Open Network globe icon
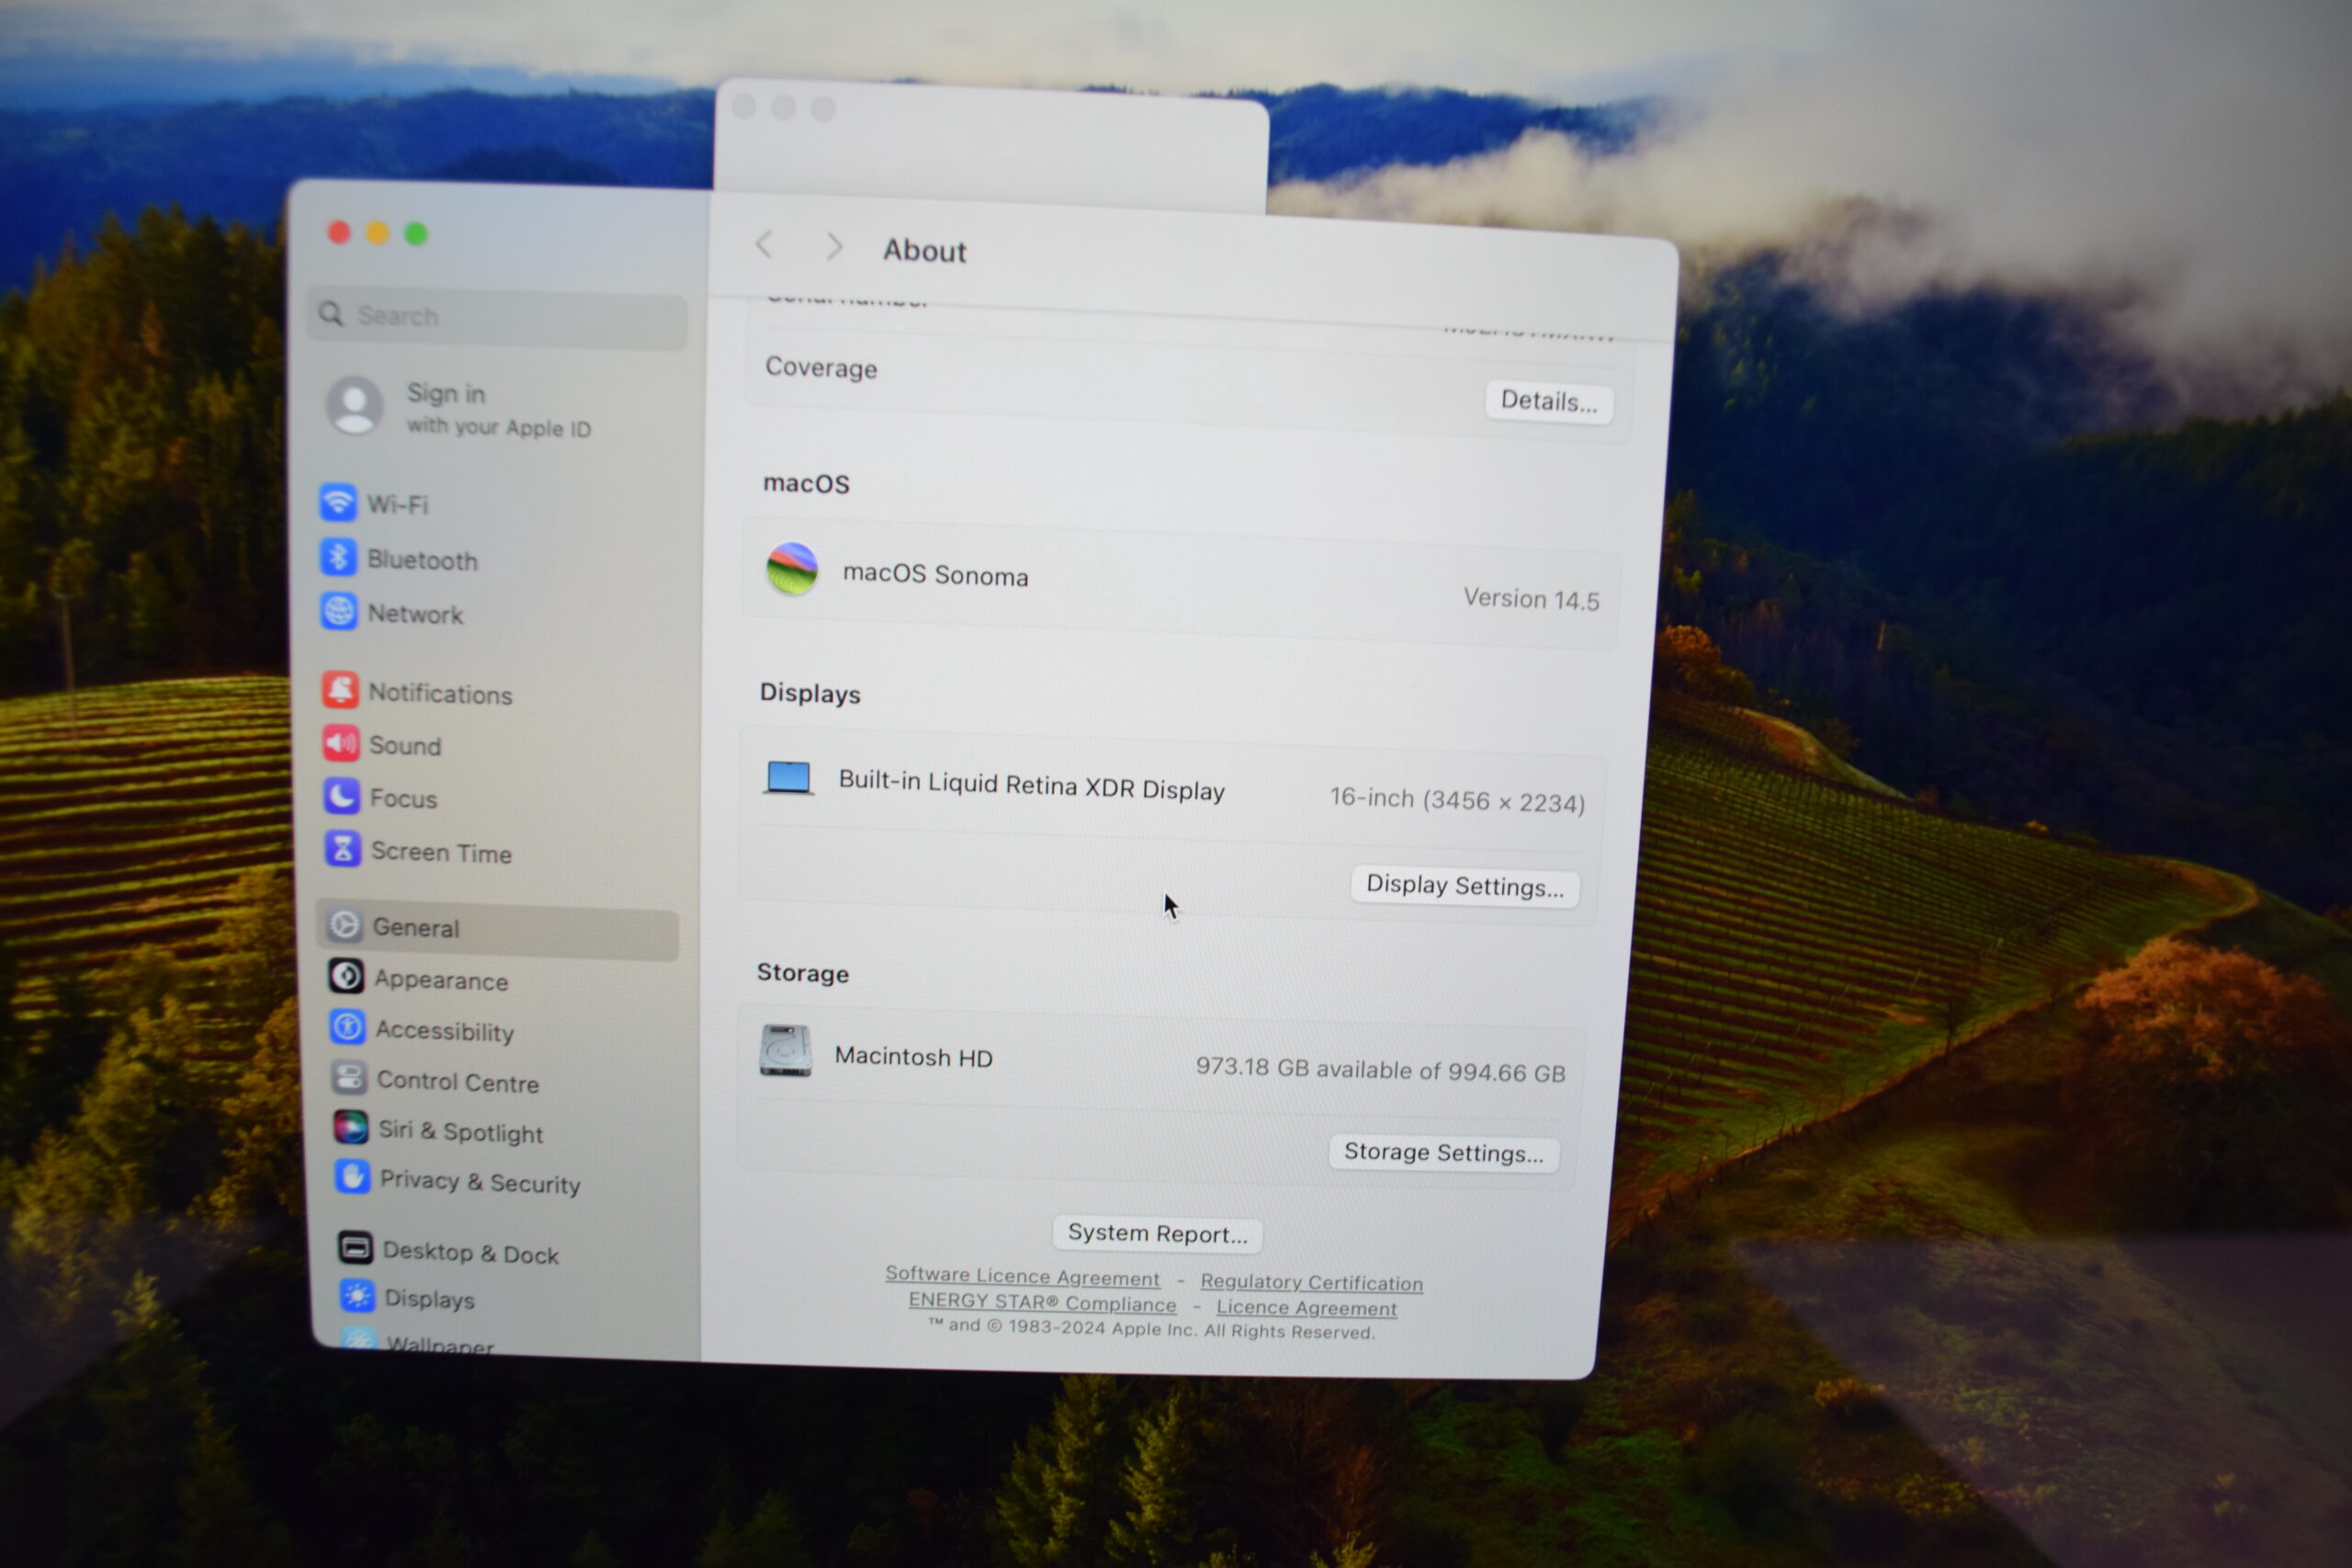The width and height of the screenshot is (2352, 1568). point(339,611)
